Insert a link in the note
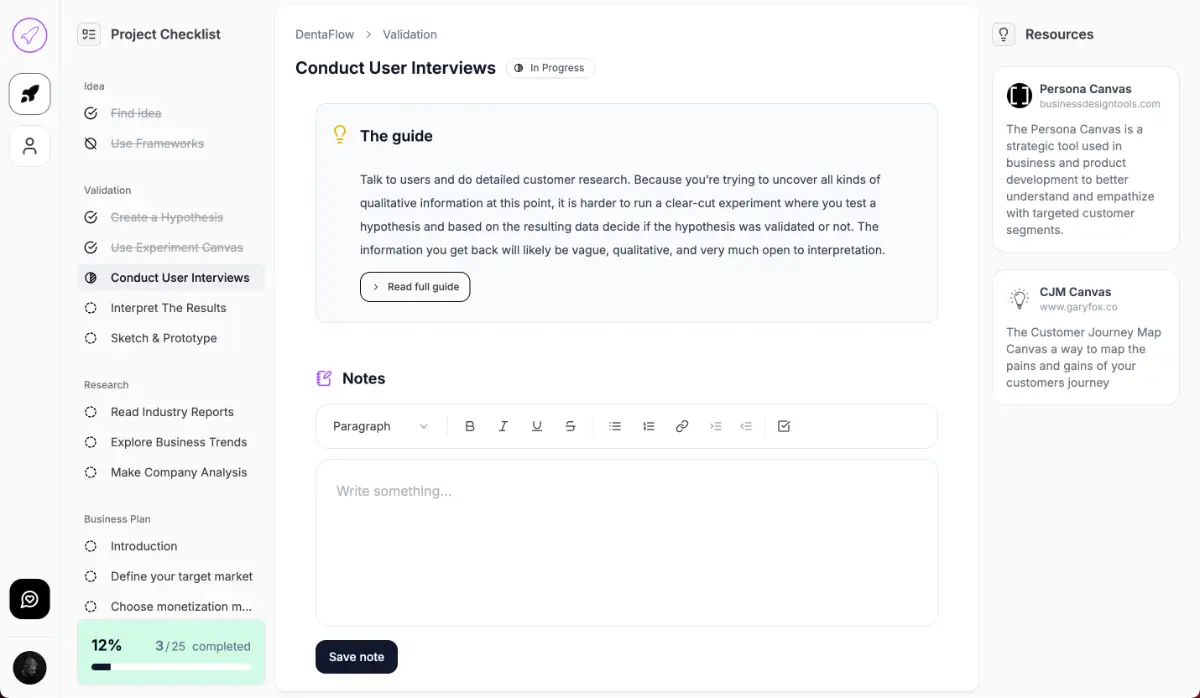Image resolution: width=1200 pixels, height=698 pixels. click(x=682, y=426)
